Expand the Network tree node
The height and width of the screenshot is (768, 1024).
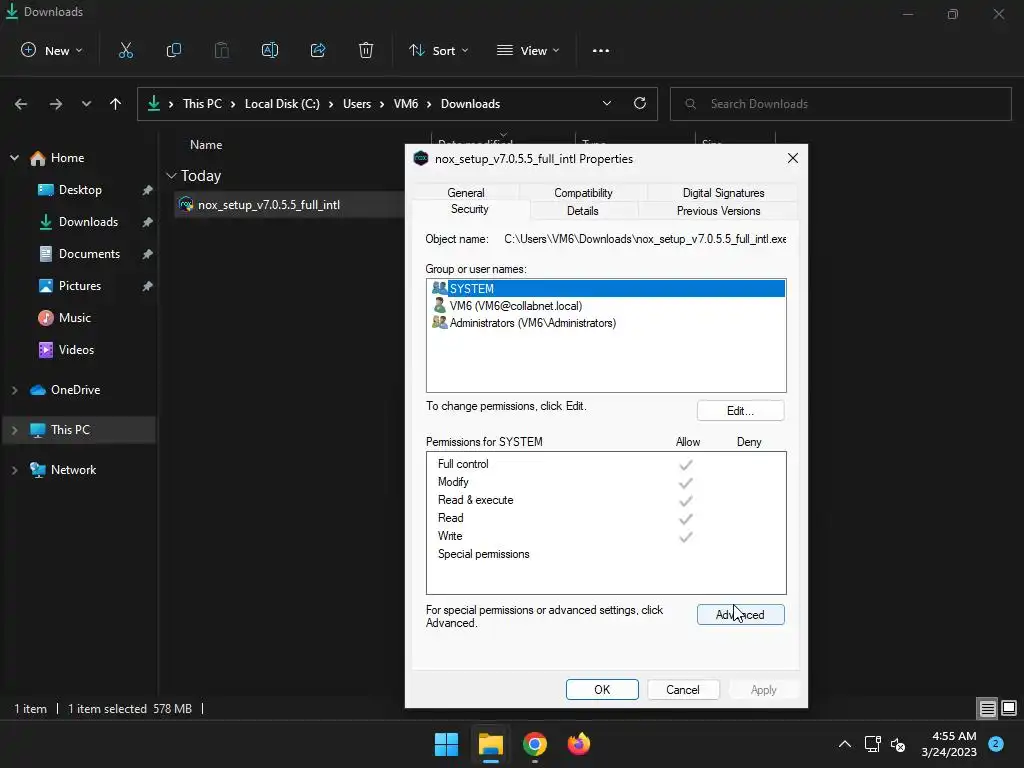click(14, 470)
